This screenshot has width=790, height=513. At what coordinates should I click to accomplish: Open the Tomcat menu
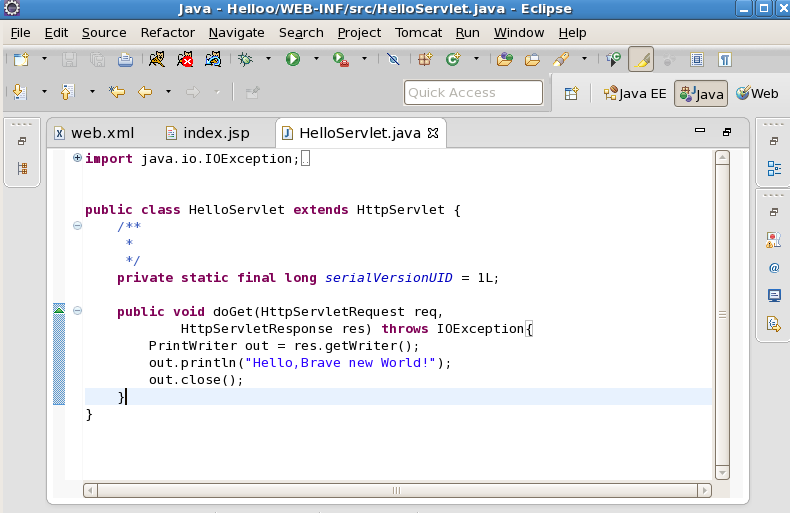pyautogui.click(x=418, y=33)
